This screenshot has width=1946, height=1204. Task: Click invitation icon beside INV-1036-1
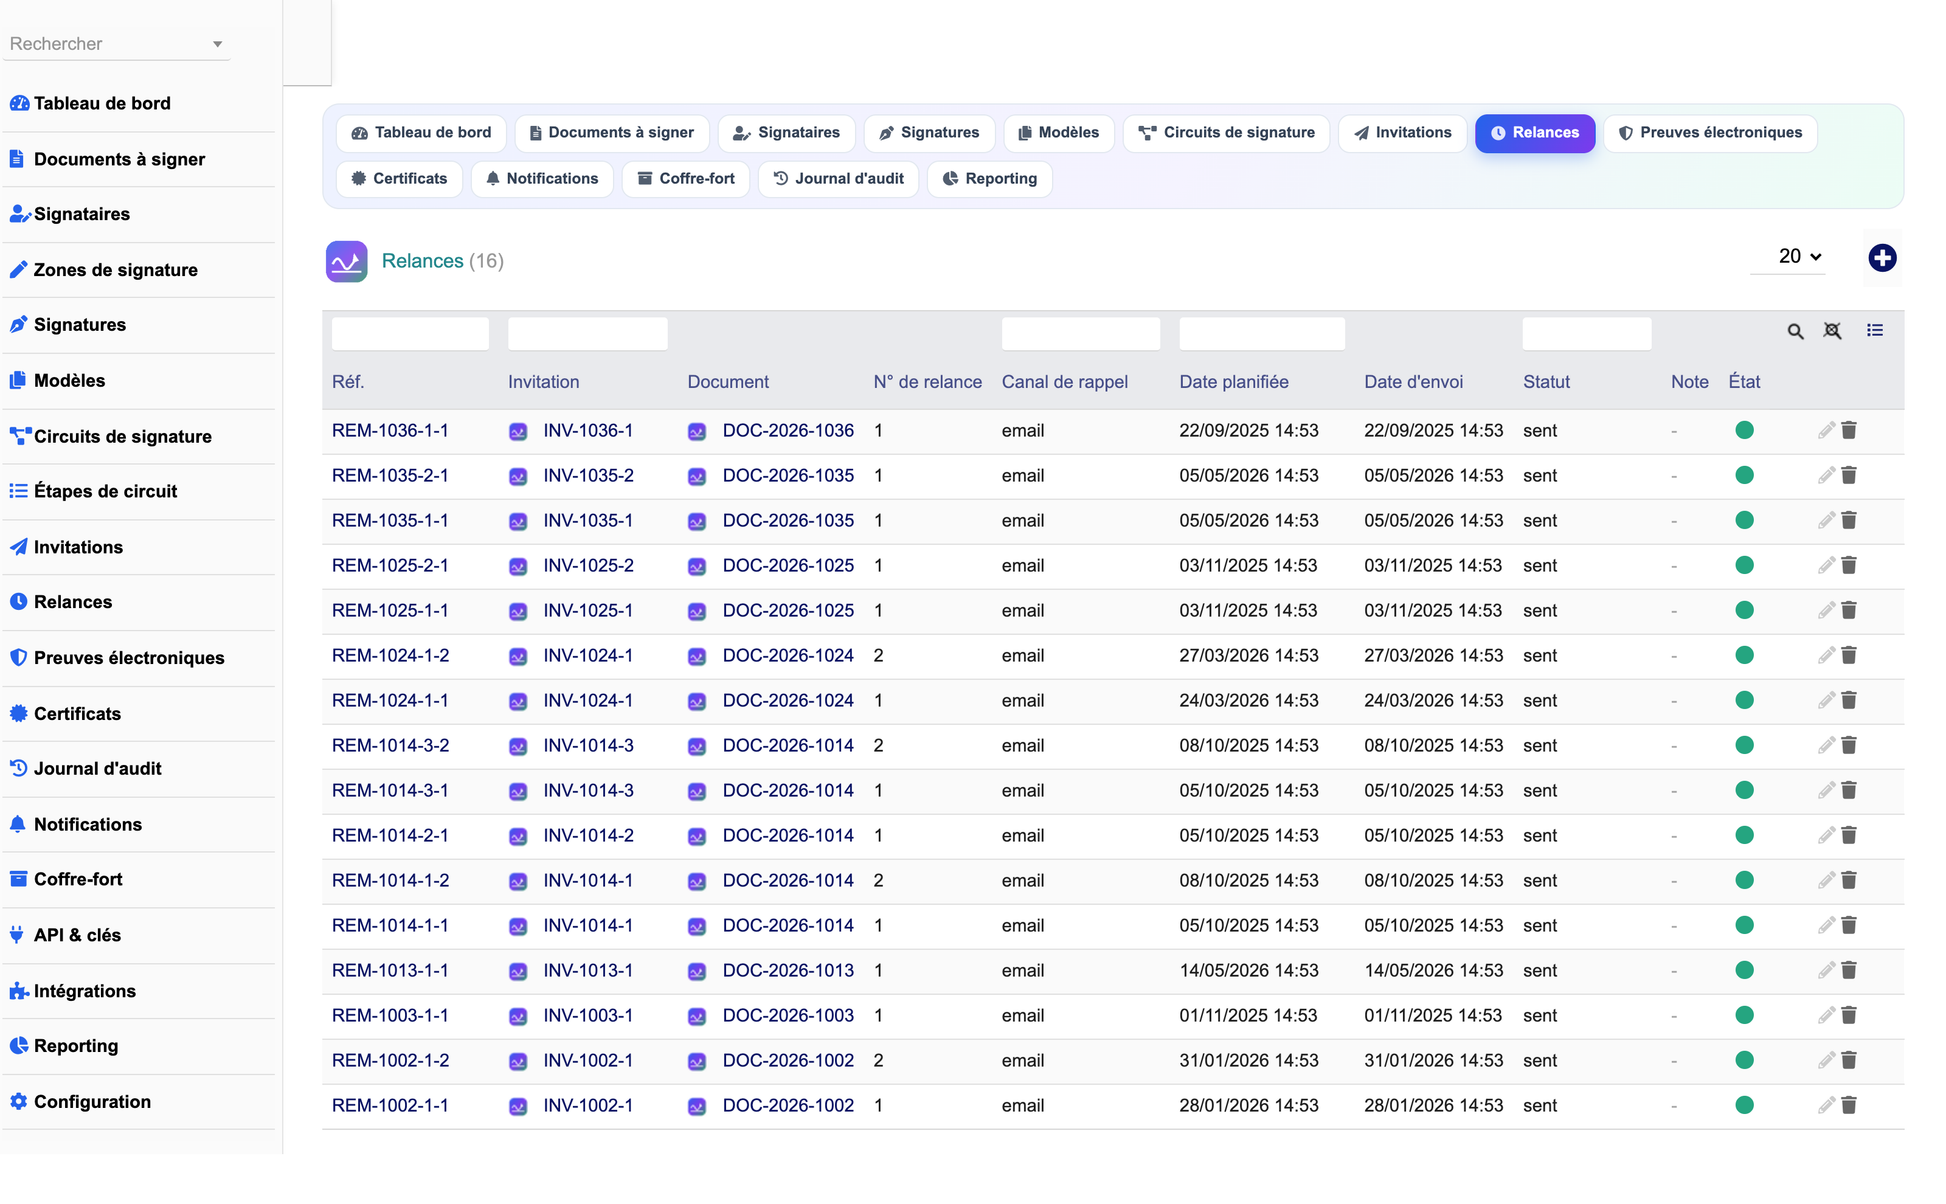[x=518, y=431]
